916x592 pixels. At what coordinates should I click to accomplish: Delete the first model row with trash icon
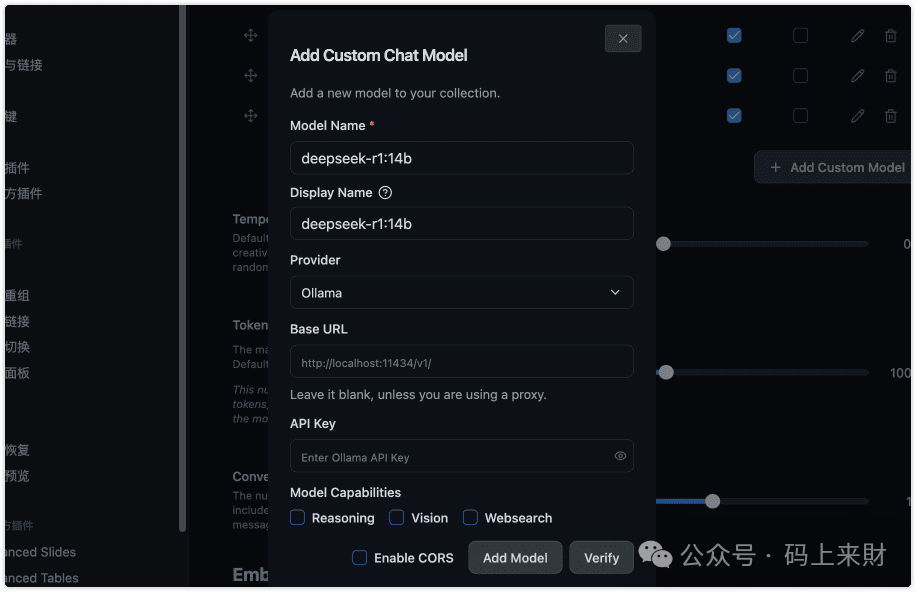890,36
